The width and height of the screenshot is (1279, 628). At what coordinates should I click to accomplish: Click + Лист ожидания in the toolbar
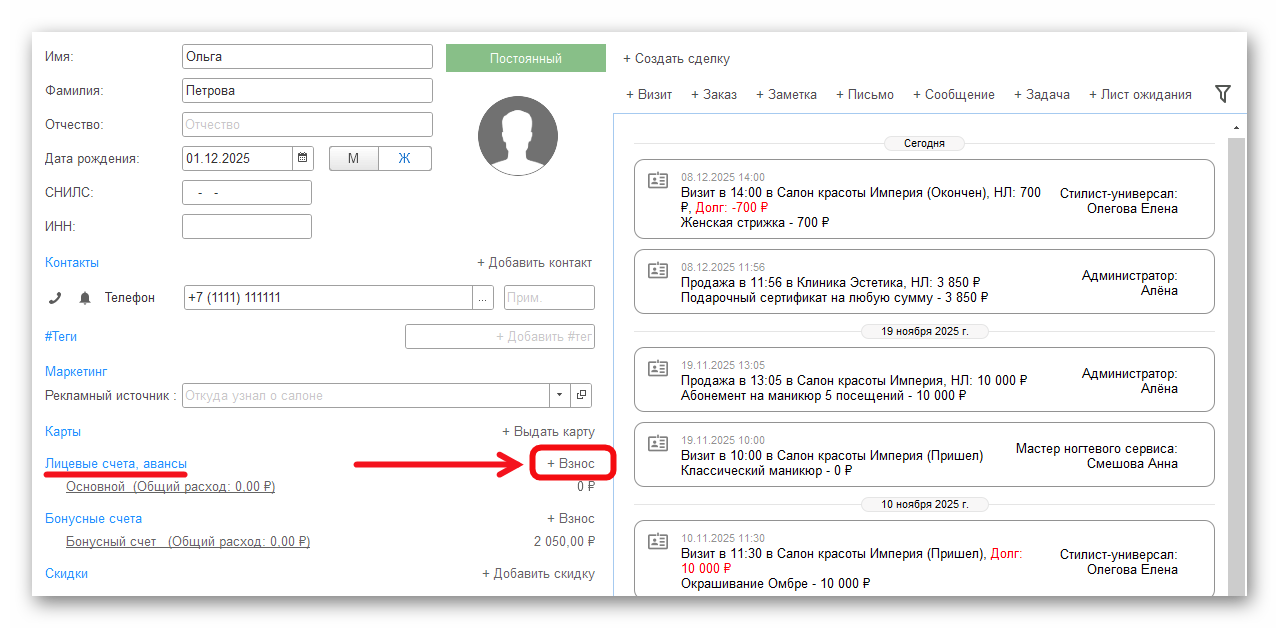[1140, 94]
